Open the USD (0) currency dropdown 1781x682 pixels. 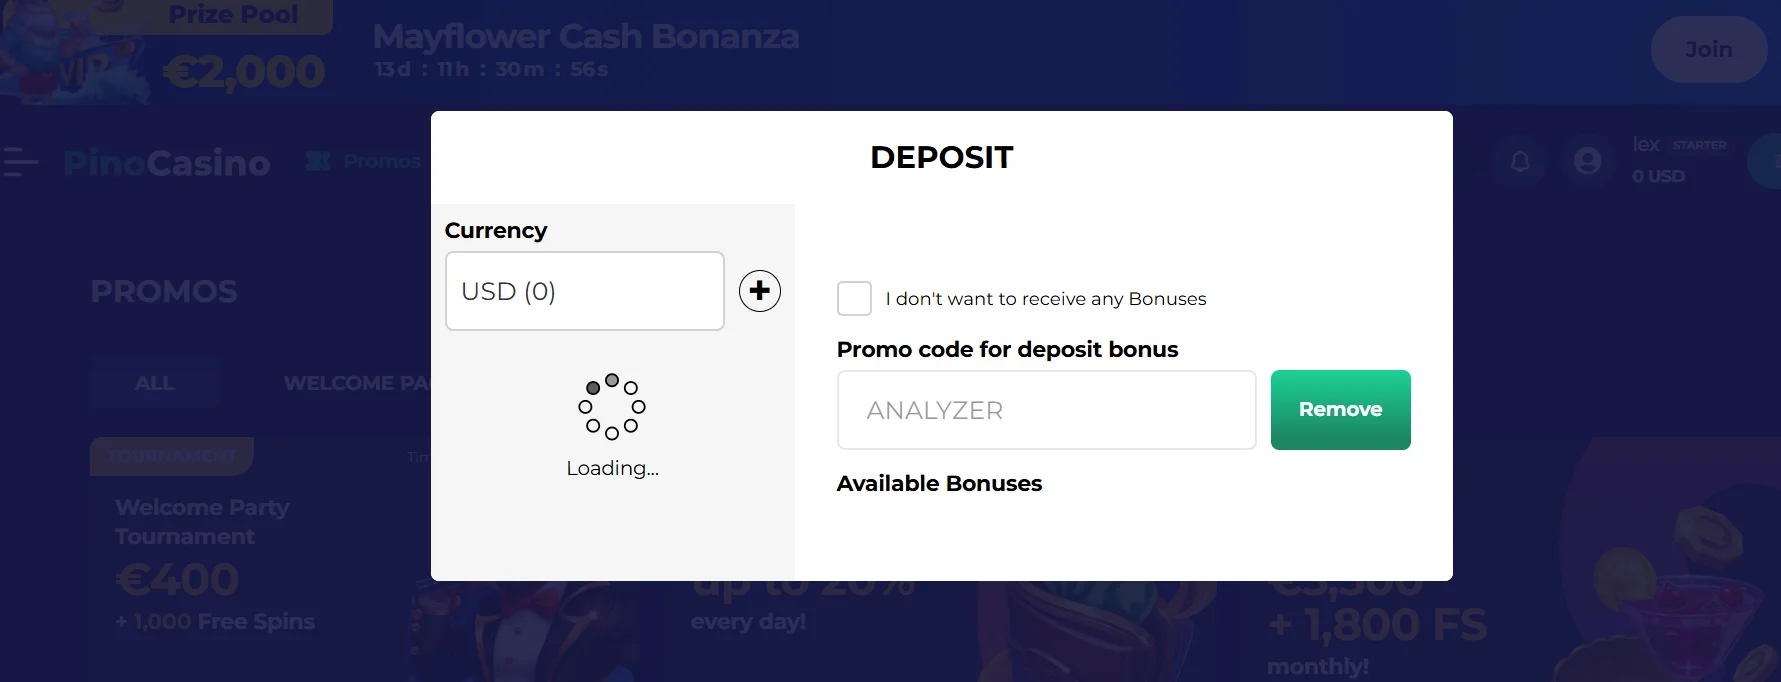pos(584,291)
